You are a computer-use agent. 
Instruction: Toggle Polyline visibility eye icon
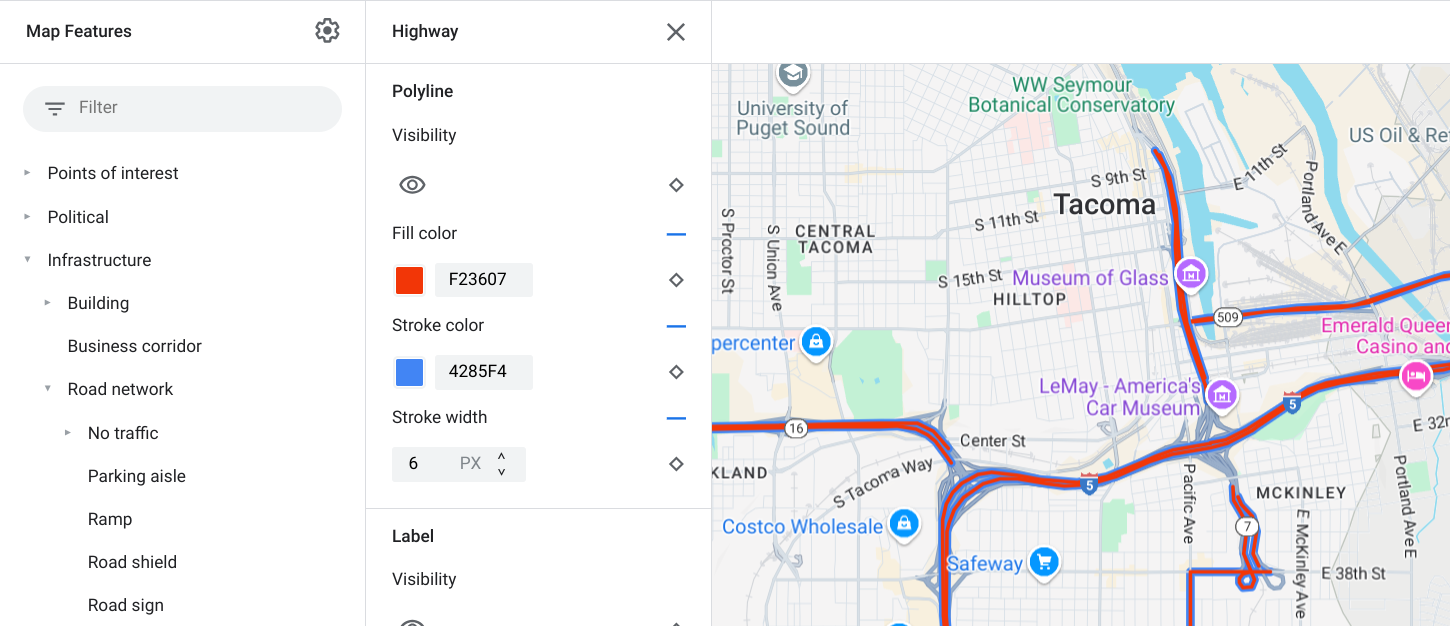[412, 185]
